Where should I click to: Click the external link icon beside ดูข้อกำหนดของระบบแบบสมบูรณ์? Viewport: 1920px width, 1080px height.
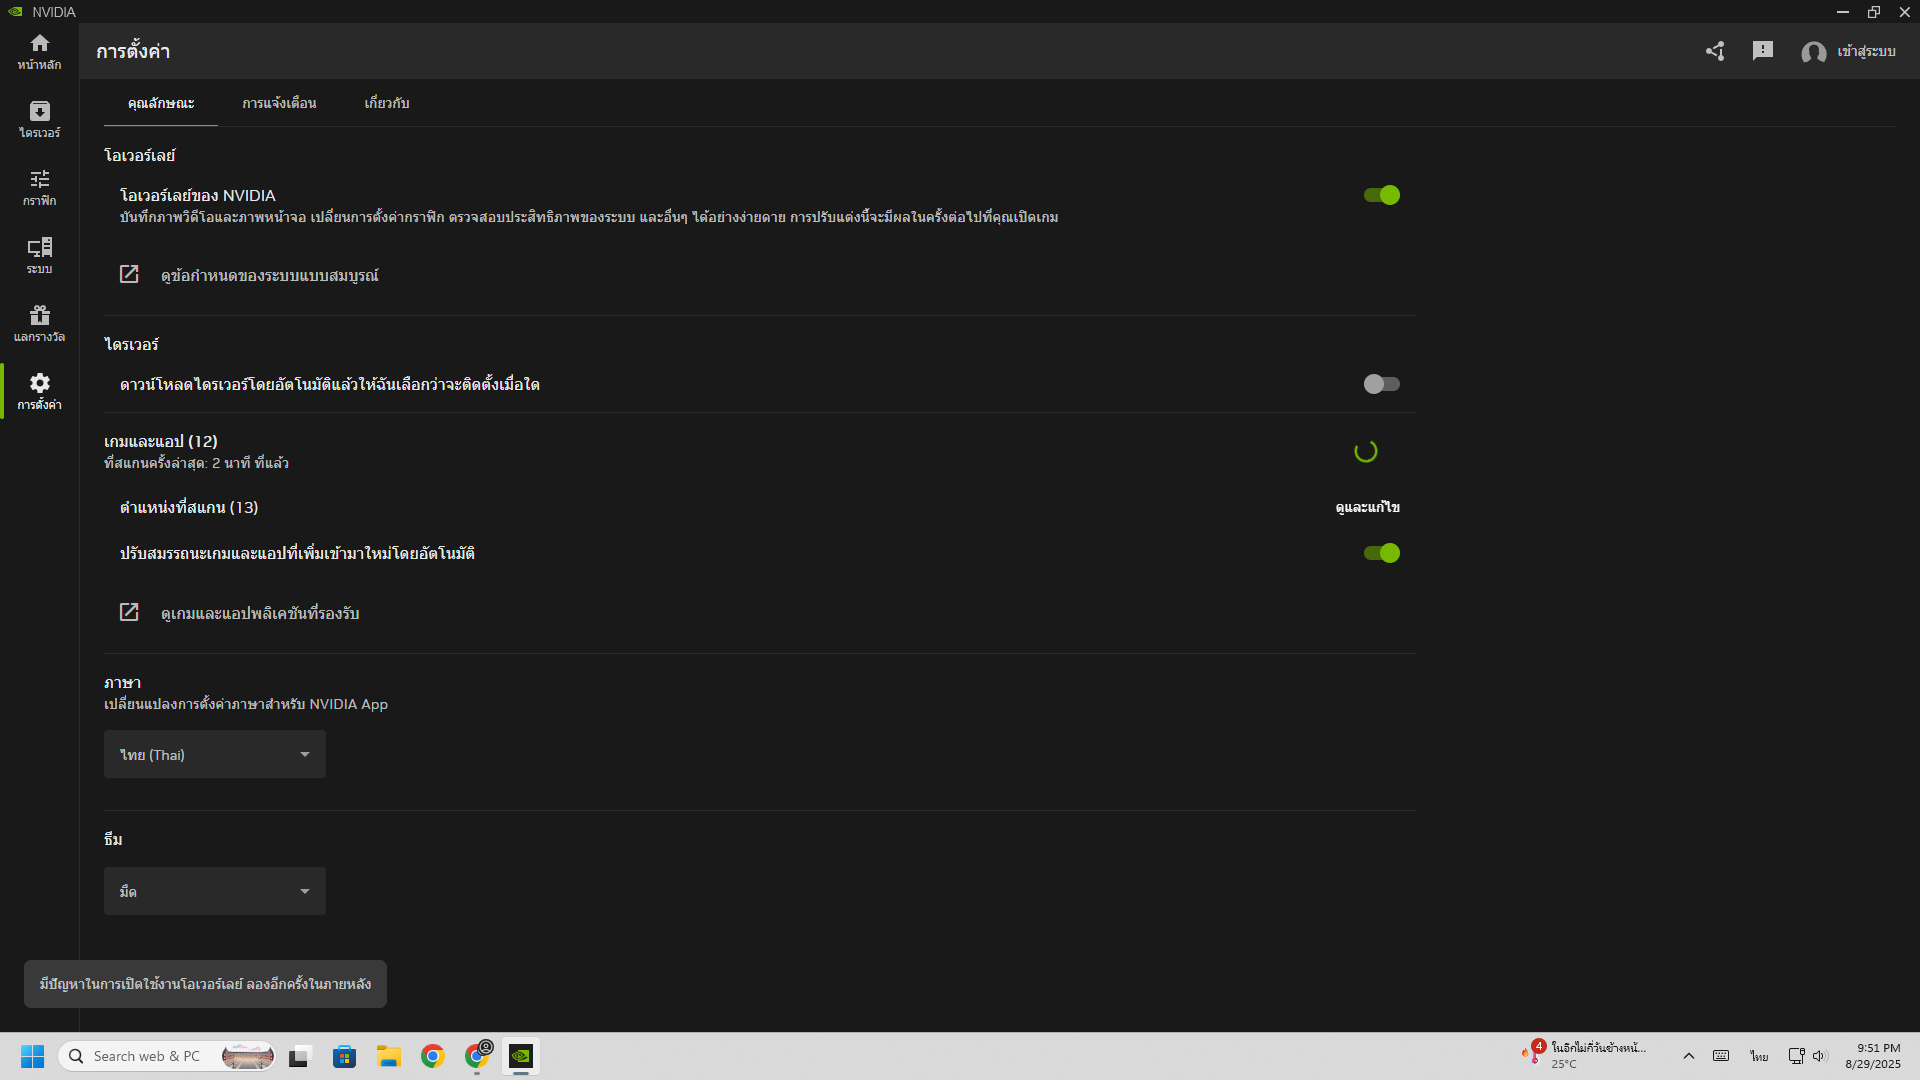tap(129, 274)
